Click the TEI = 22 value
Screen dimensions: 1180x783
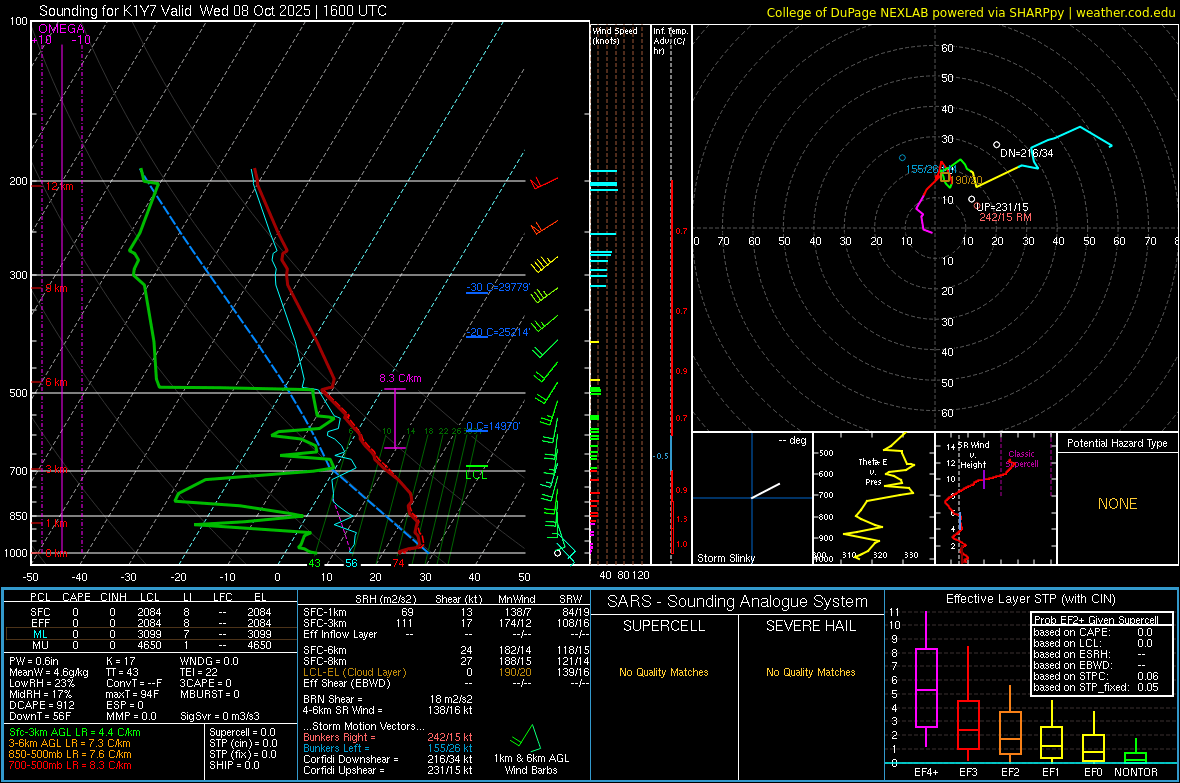pyautogui.click(x=199, y=672)
